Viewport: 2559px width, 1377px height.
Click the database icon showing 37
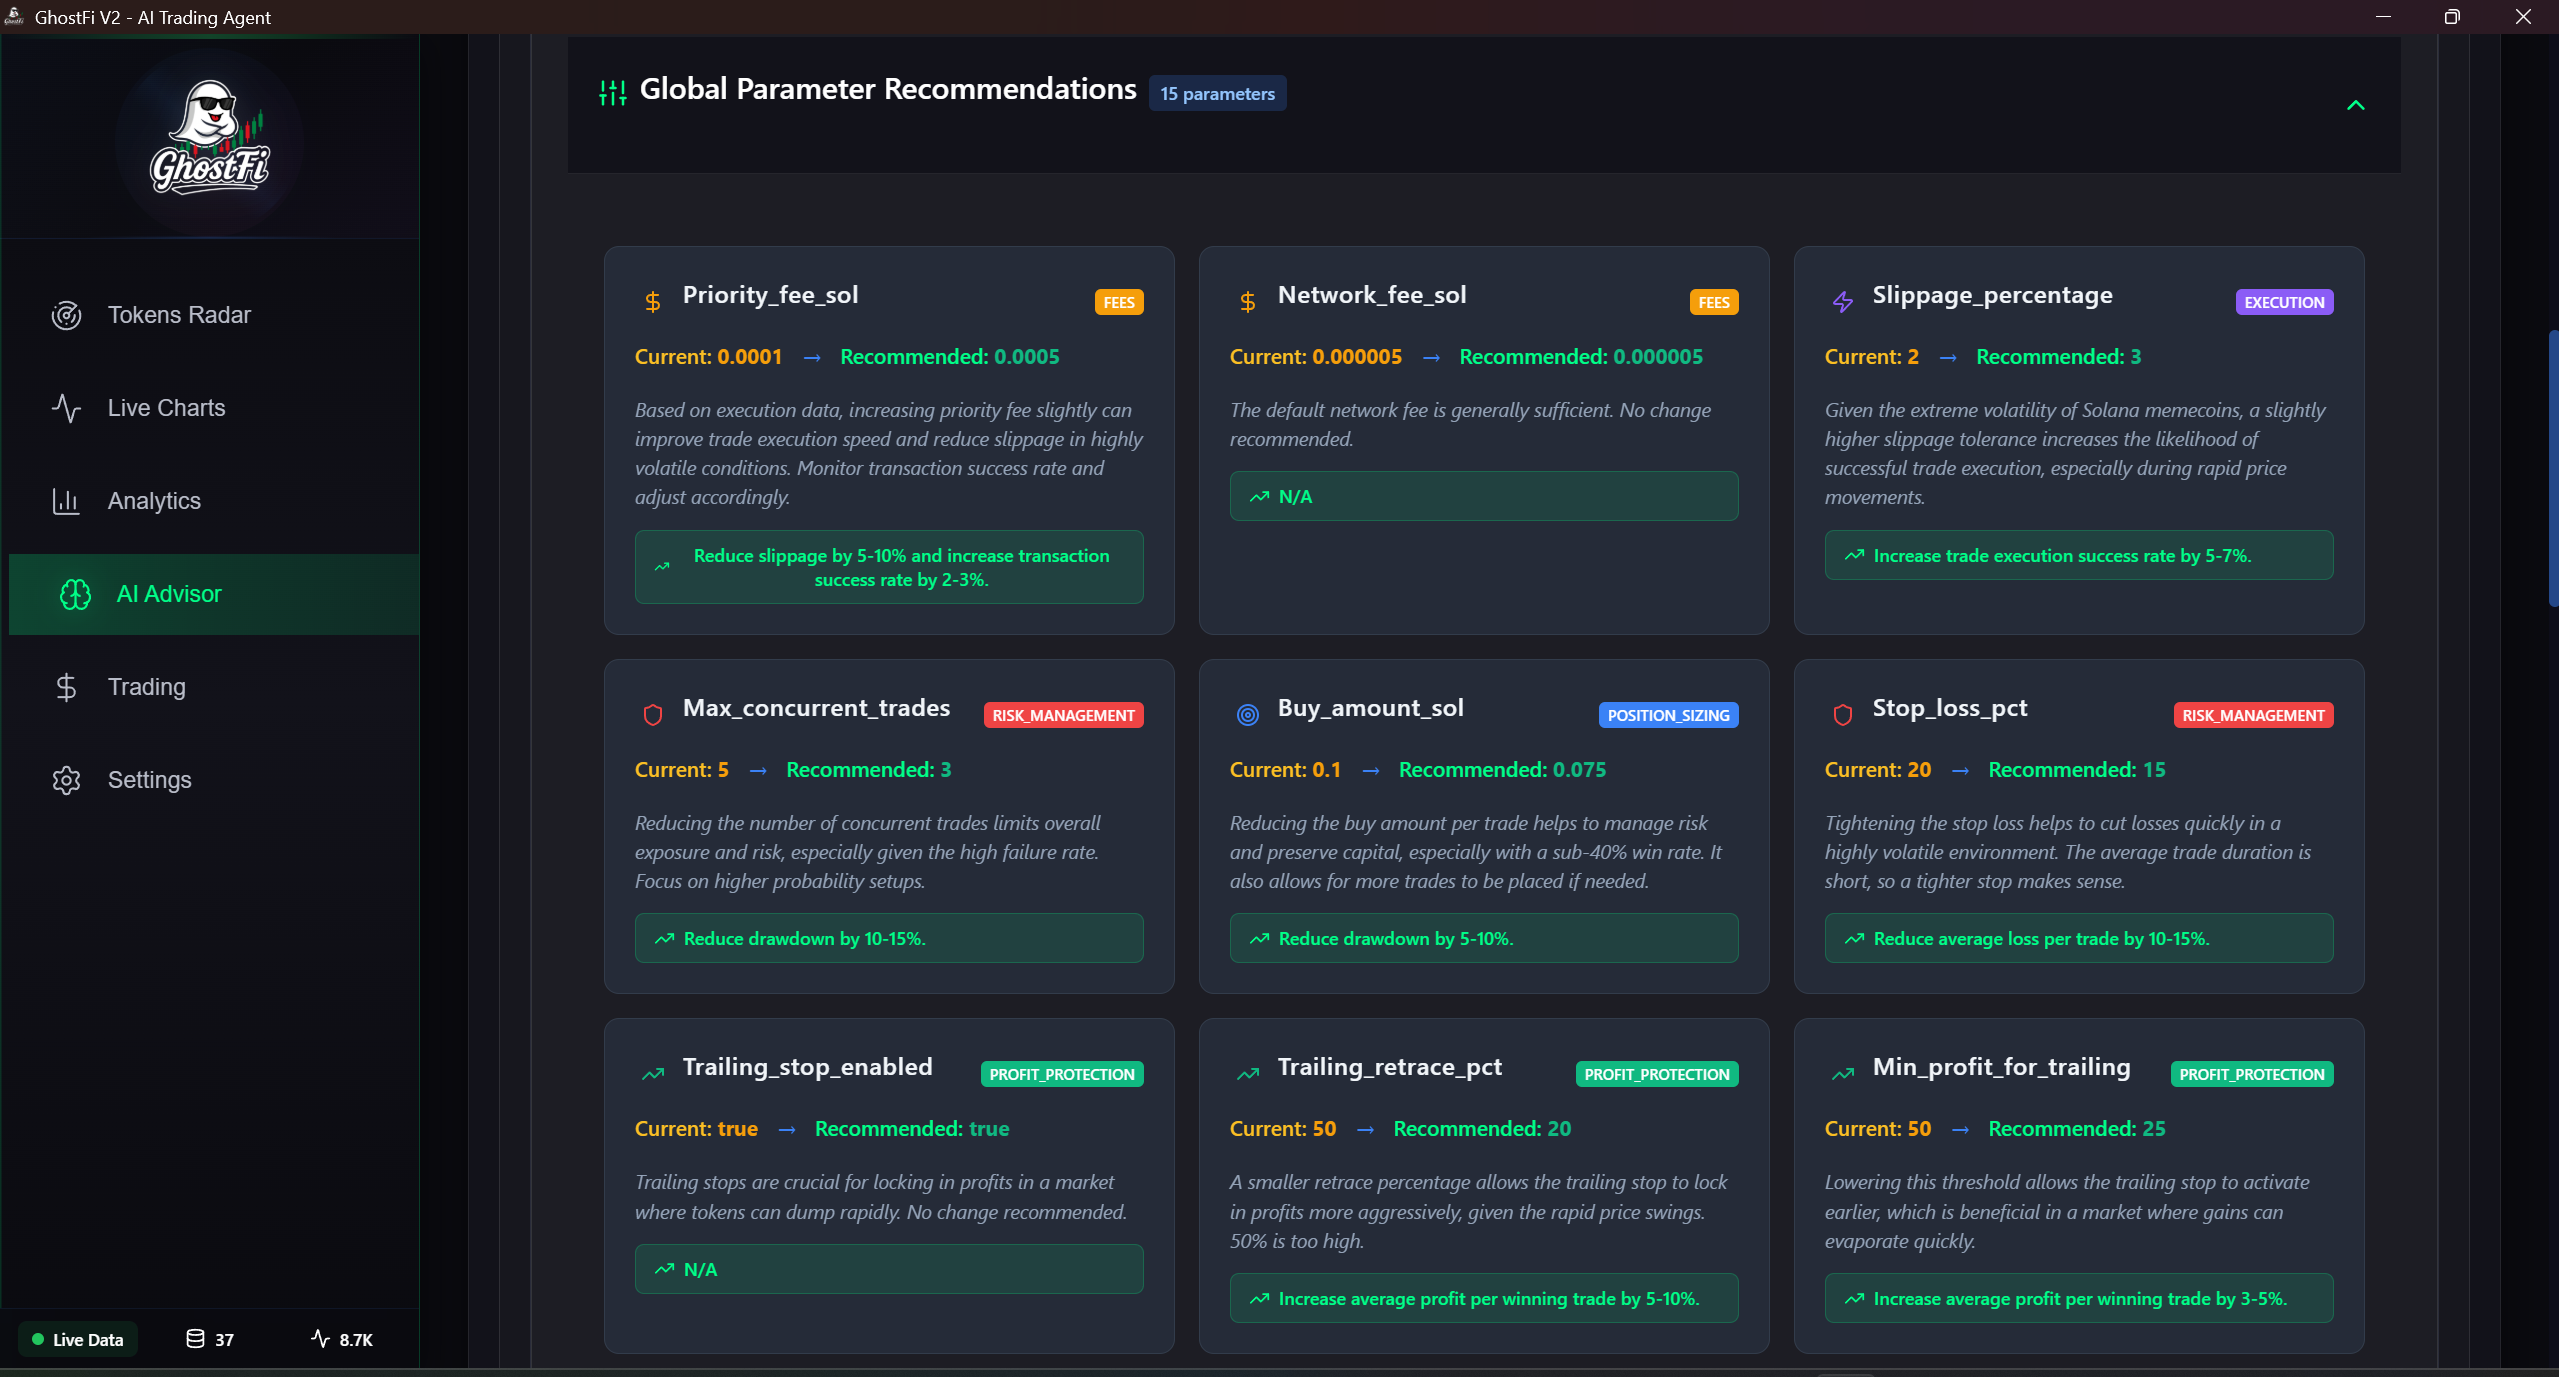tap(194, 1338)
